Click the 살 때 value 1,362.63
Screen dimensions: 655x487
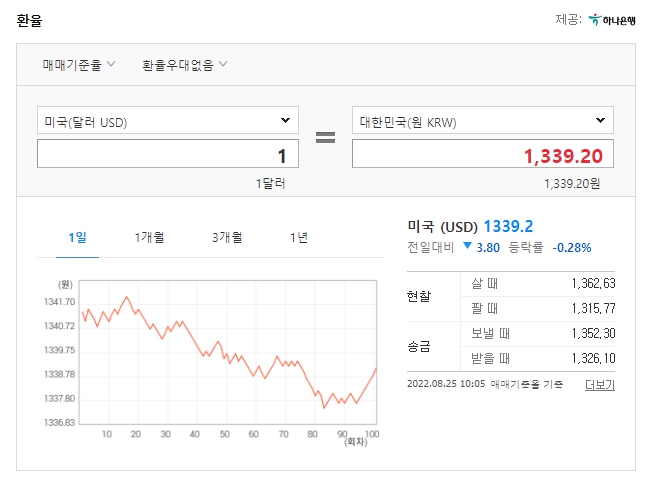(594, 284)
